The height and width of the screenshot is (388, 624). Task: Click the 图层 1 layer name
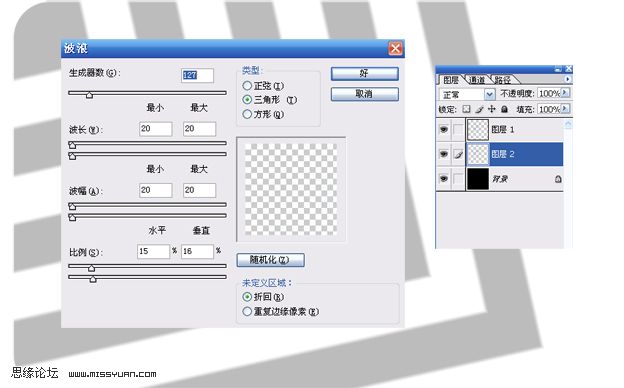pyautogui.click(x=503, y=130)
